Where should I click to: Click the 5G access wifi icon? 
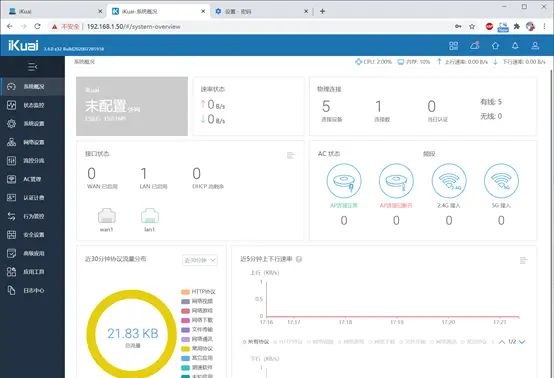(x=501, y=181)
